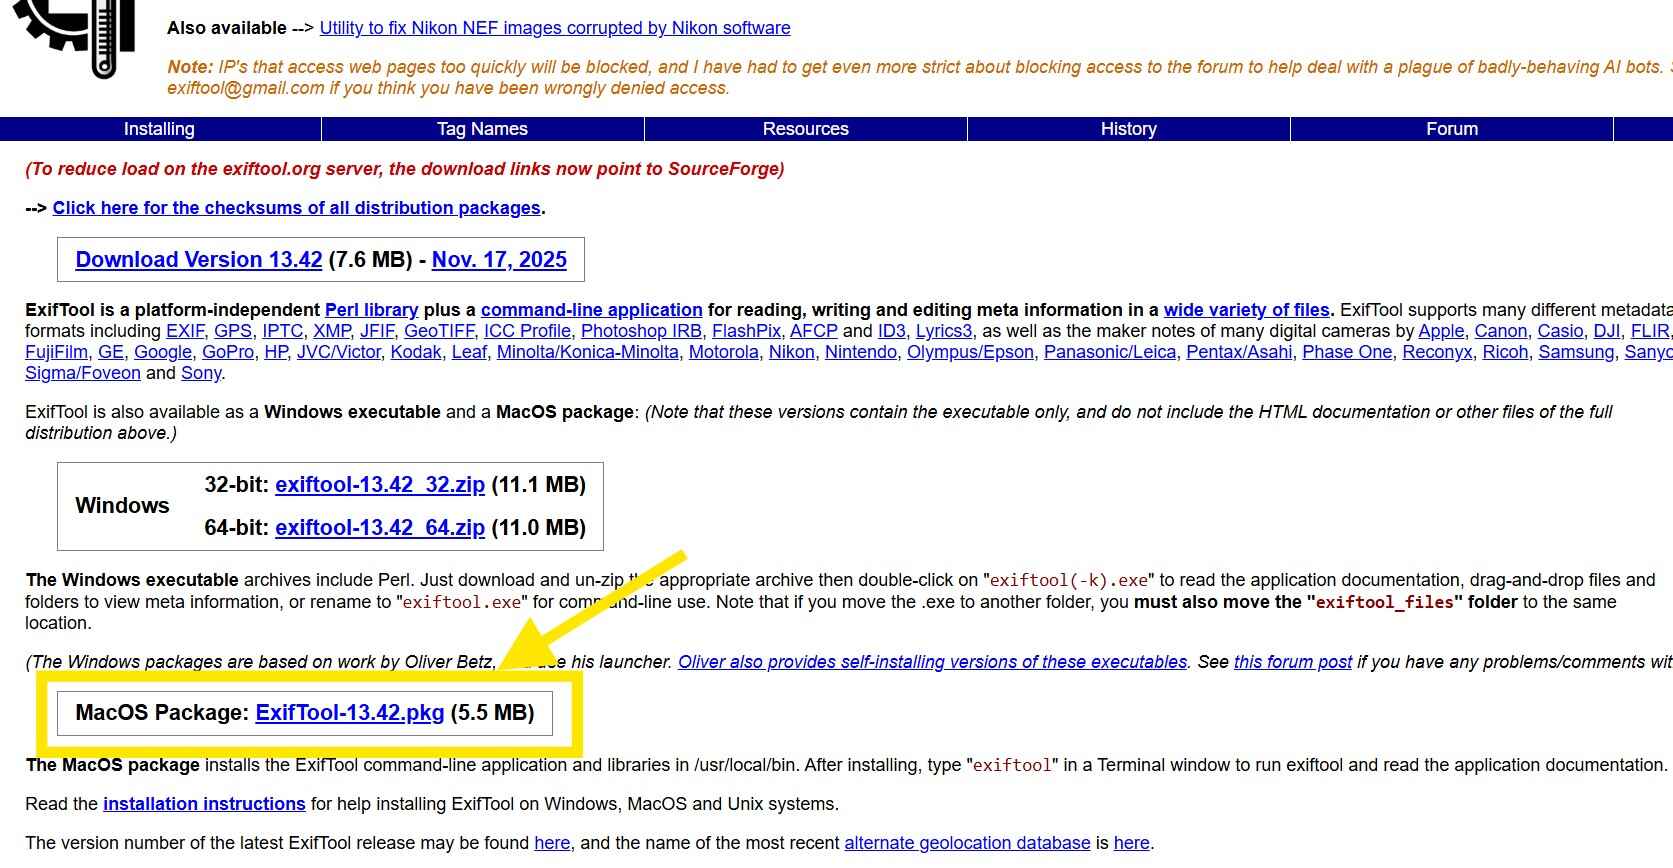1673x868 pixels.
Task: Open the Tag Names menu tab
Action: click(x=482, y=129)
